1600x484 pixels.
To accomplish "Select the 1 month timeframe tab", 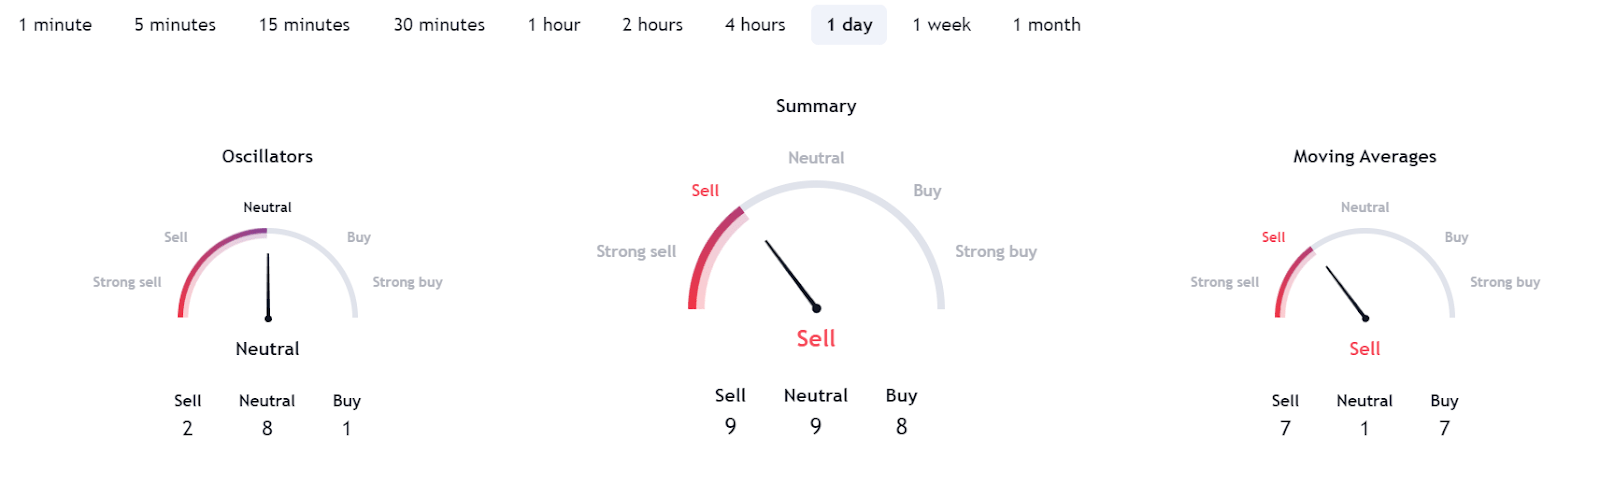I will coord(1046,25).
